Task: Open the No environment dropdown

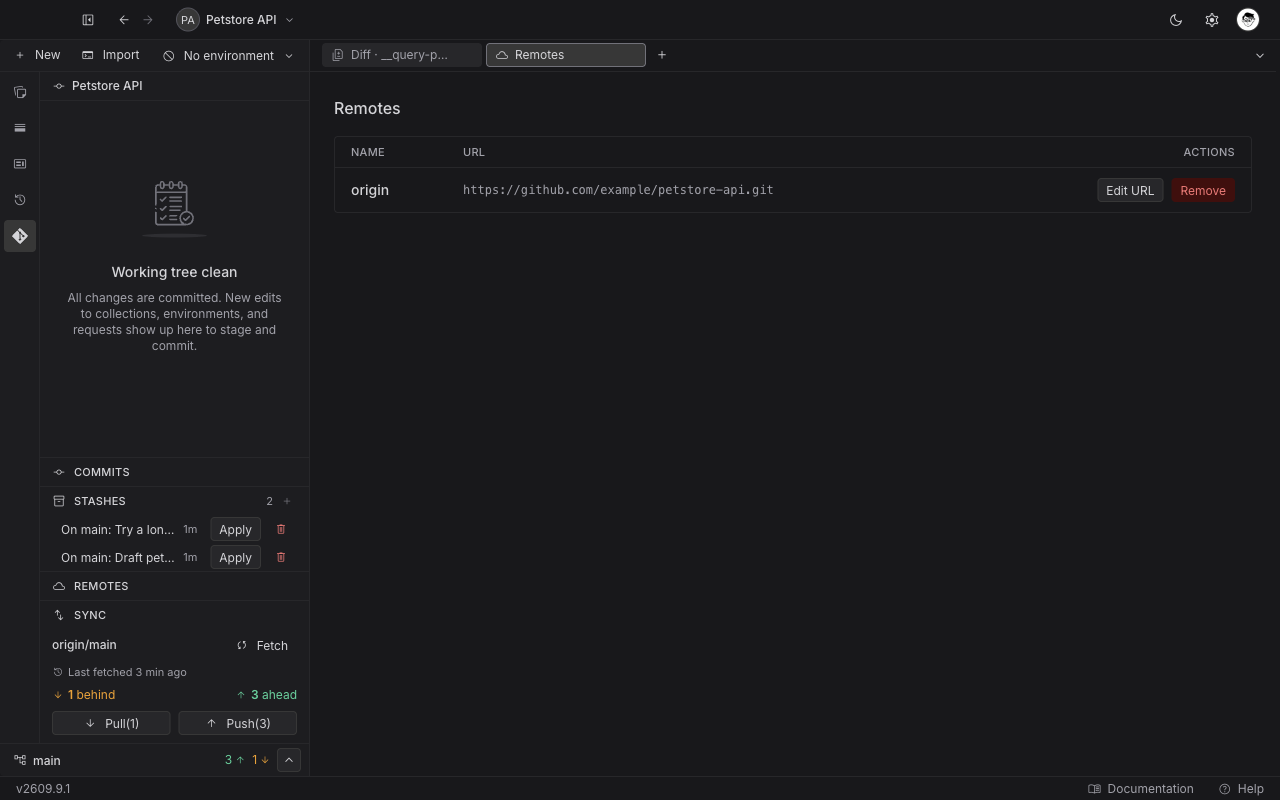Action: point(228,56)
